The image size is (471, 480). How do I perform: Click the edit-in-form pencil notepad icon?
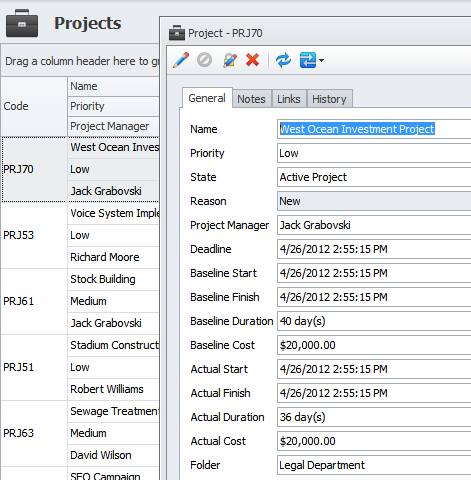tap(230, 60)
